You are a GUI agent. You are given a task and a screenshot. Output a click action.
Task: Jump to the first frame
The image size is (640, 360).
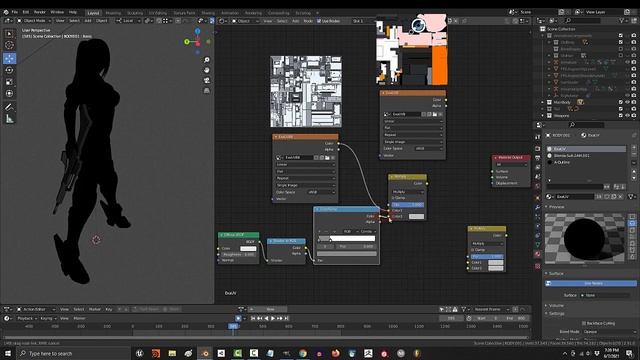253,318
